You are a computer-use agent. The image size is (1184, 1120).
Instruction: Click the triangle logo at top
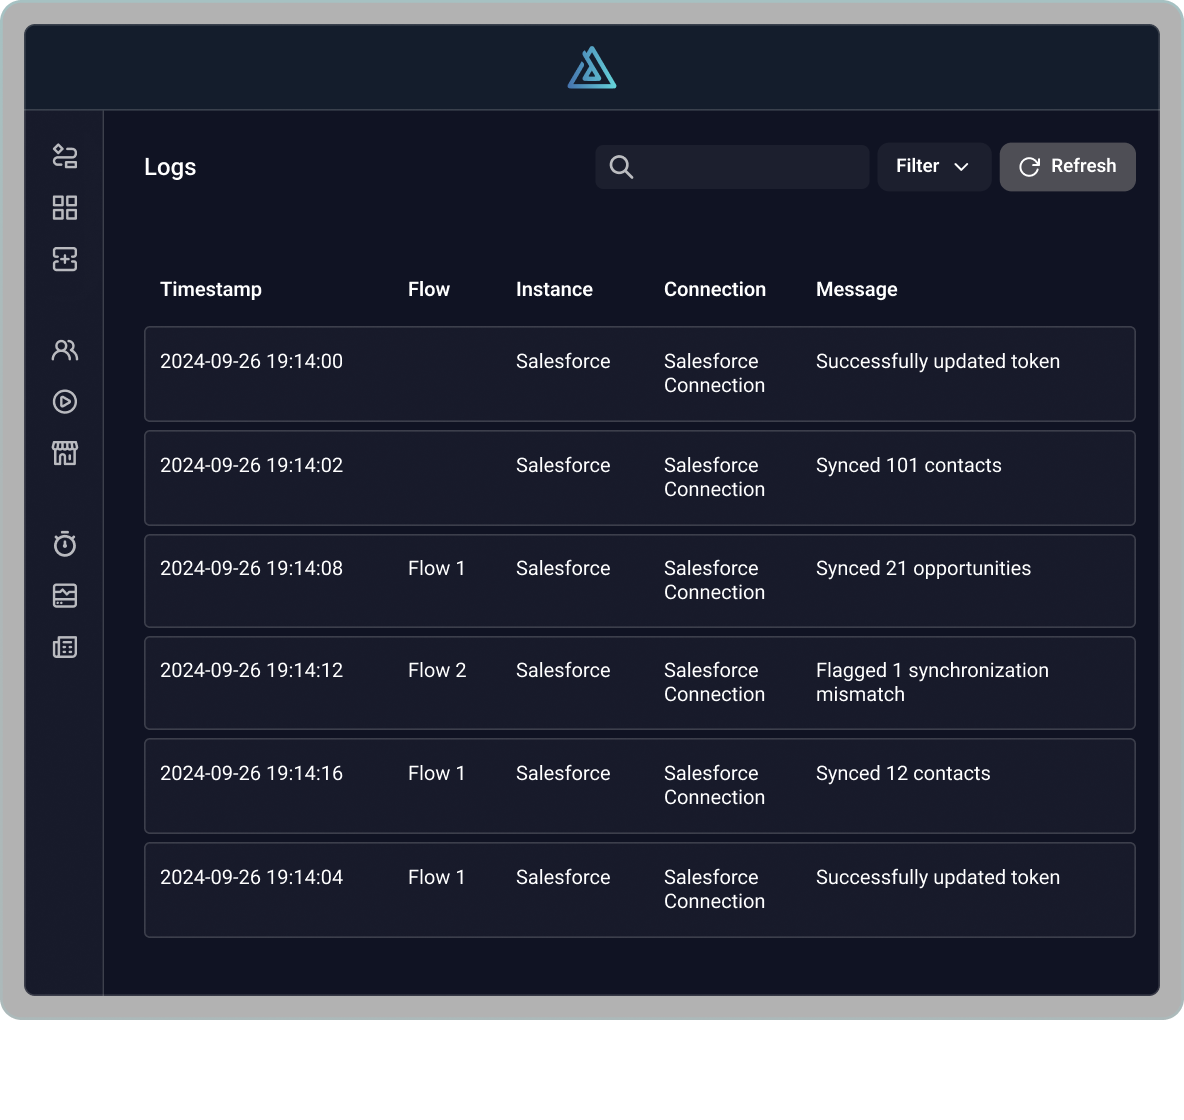592,68
